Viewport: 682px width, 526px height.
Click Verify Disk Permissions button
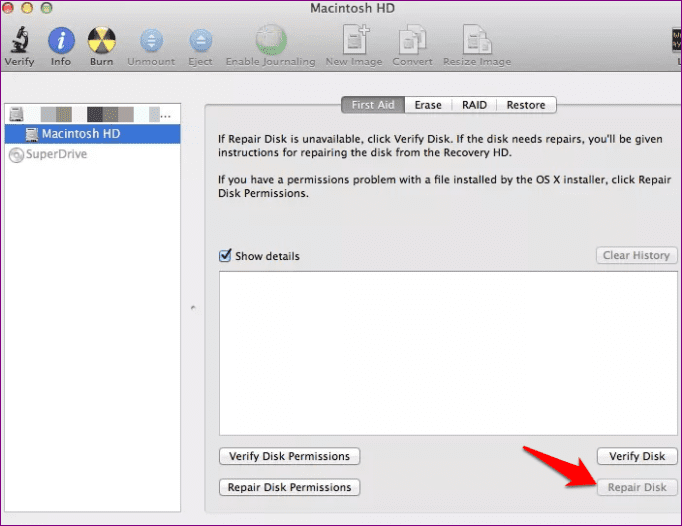tap(289, 456)
